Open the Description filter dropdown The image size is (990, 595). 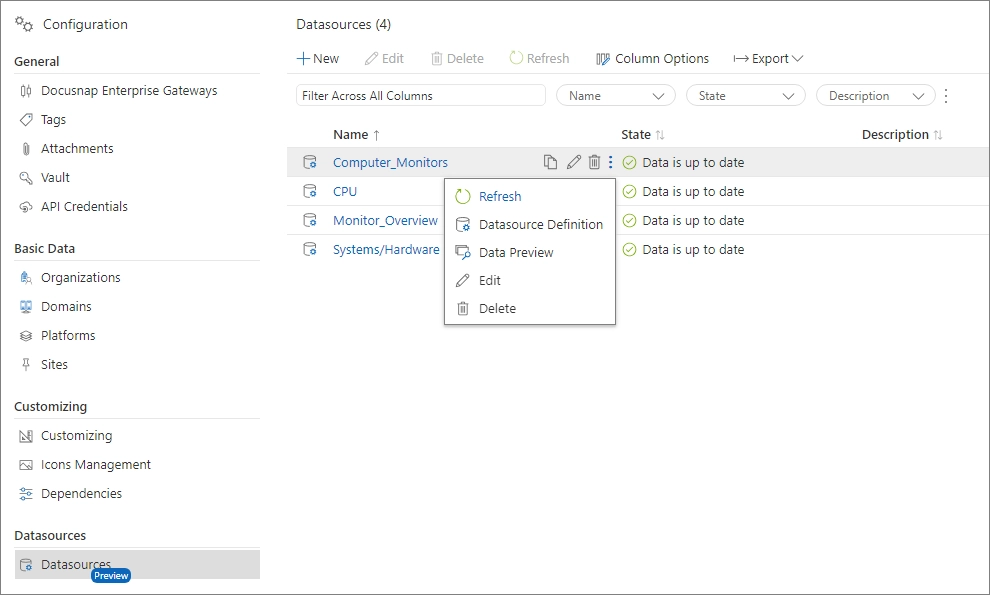pos(875,96)
